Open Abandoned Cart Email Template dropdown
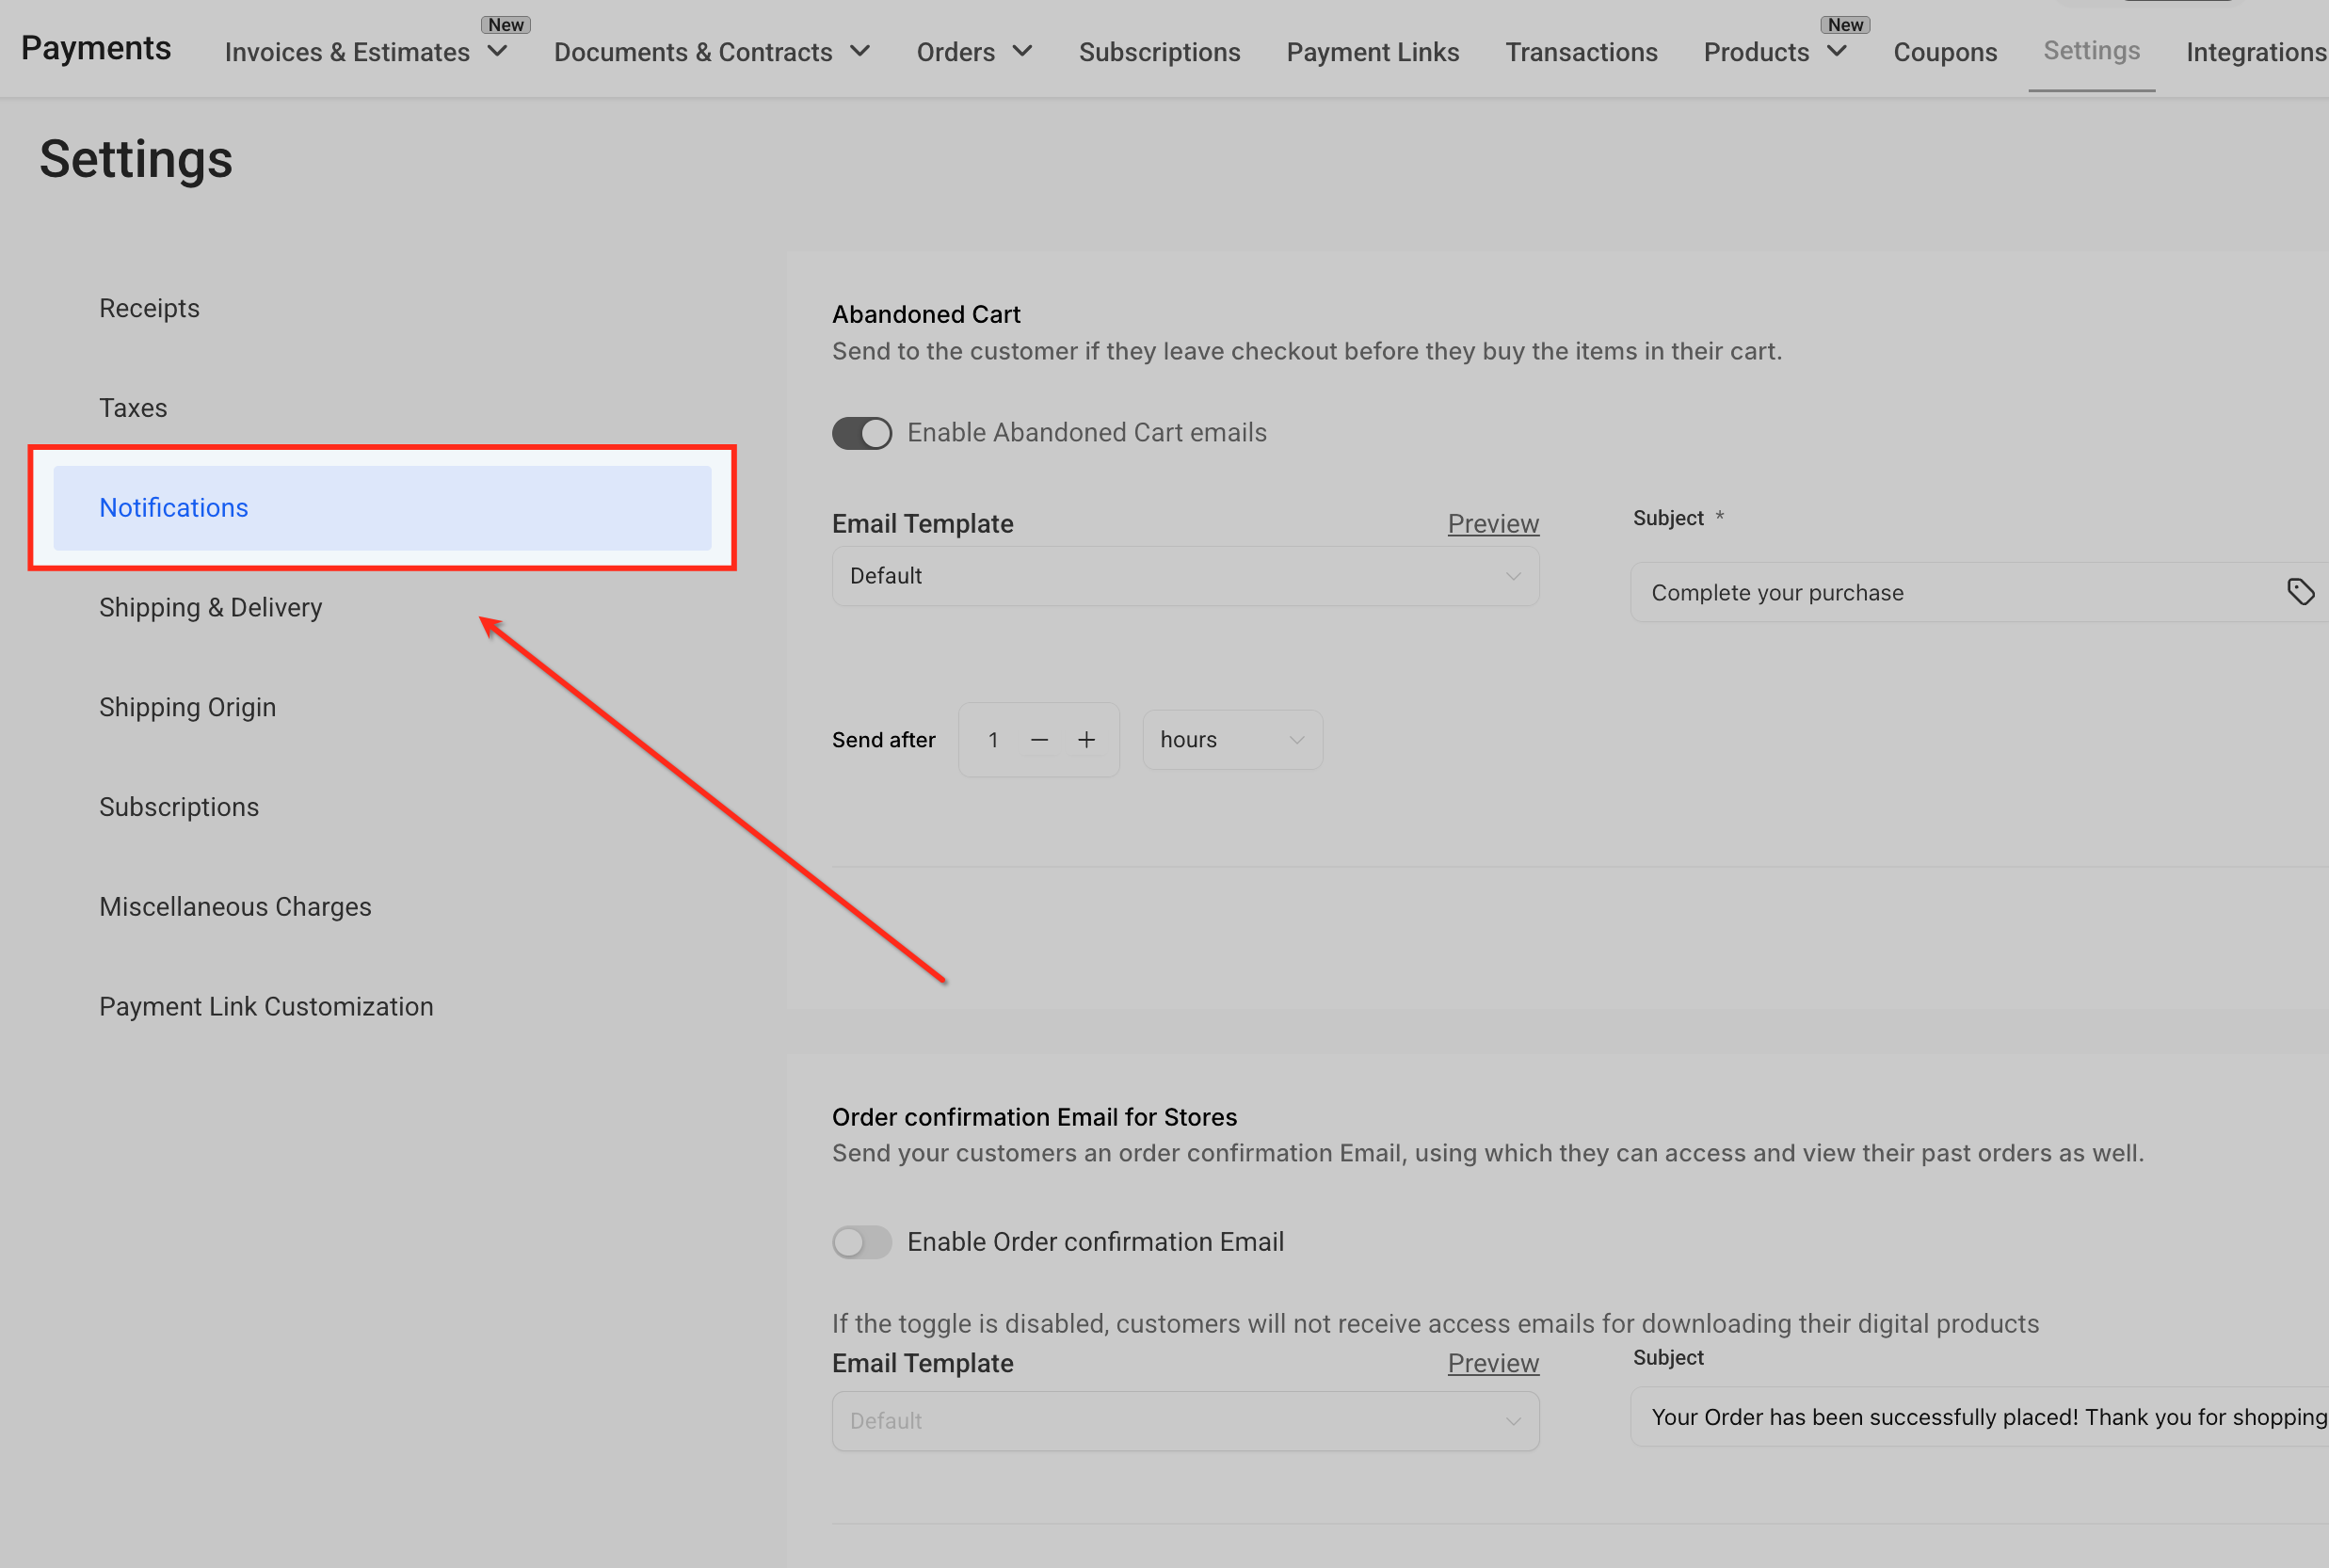 click(x=1185, y=576)
